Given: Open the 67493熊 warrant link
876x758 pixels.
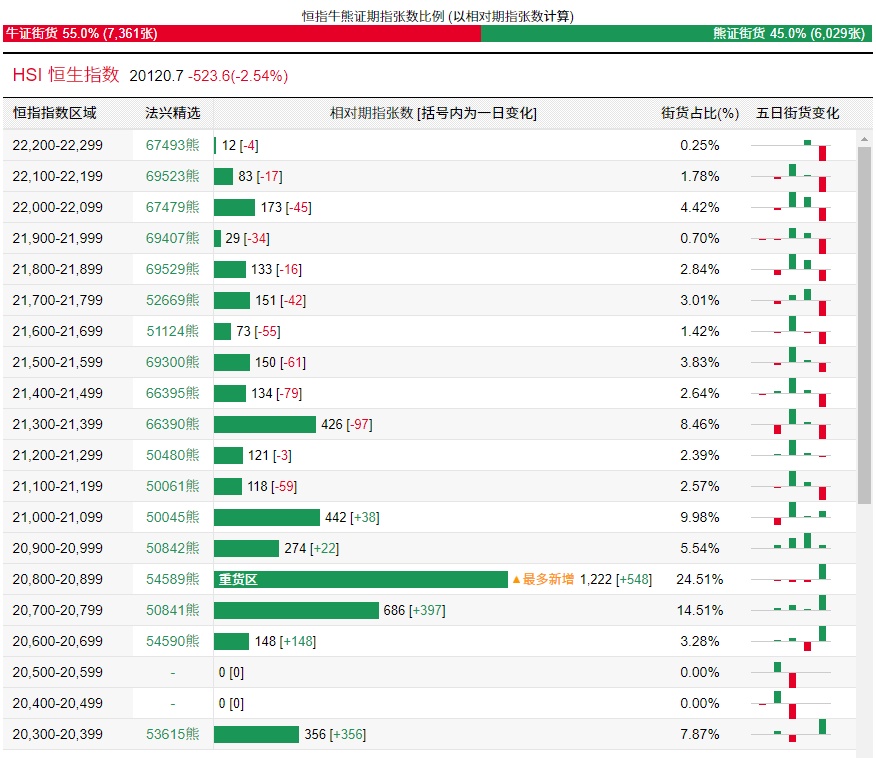Looking at the screenshot, I should click(x=172, y=145).
